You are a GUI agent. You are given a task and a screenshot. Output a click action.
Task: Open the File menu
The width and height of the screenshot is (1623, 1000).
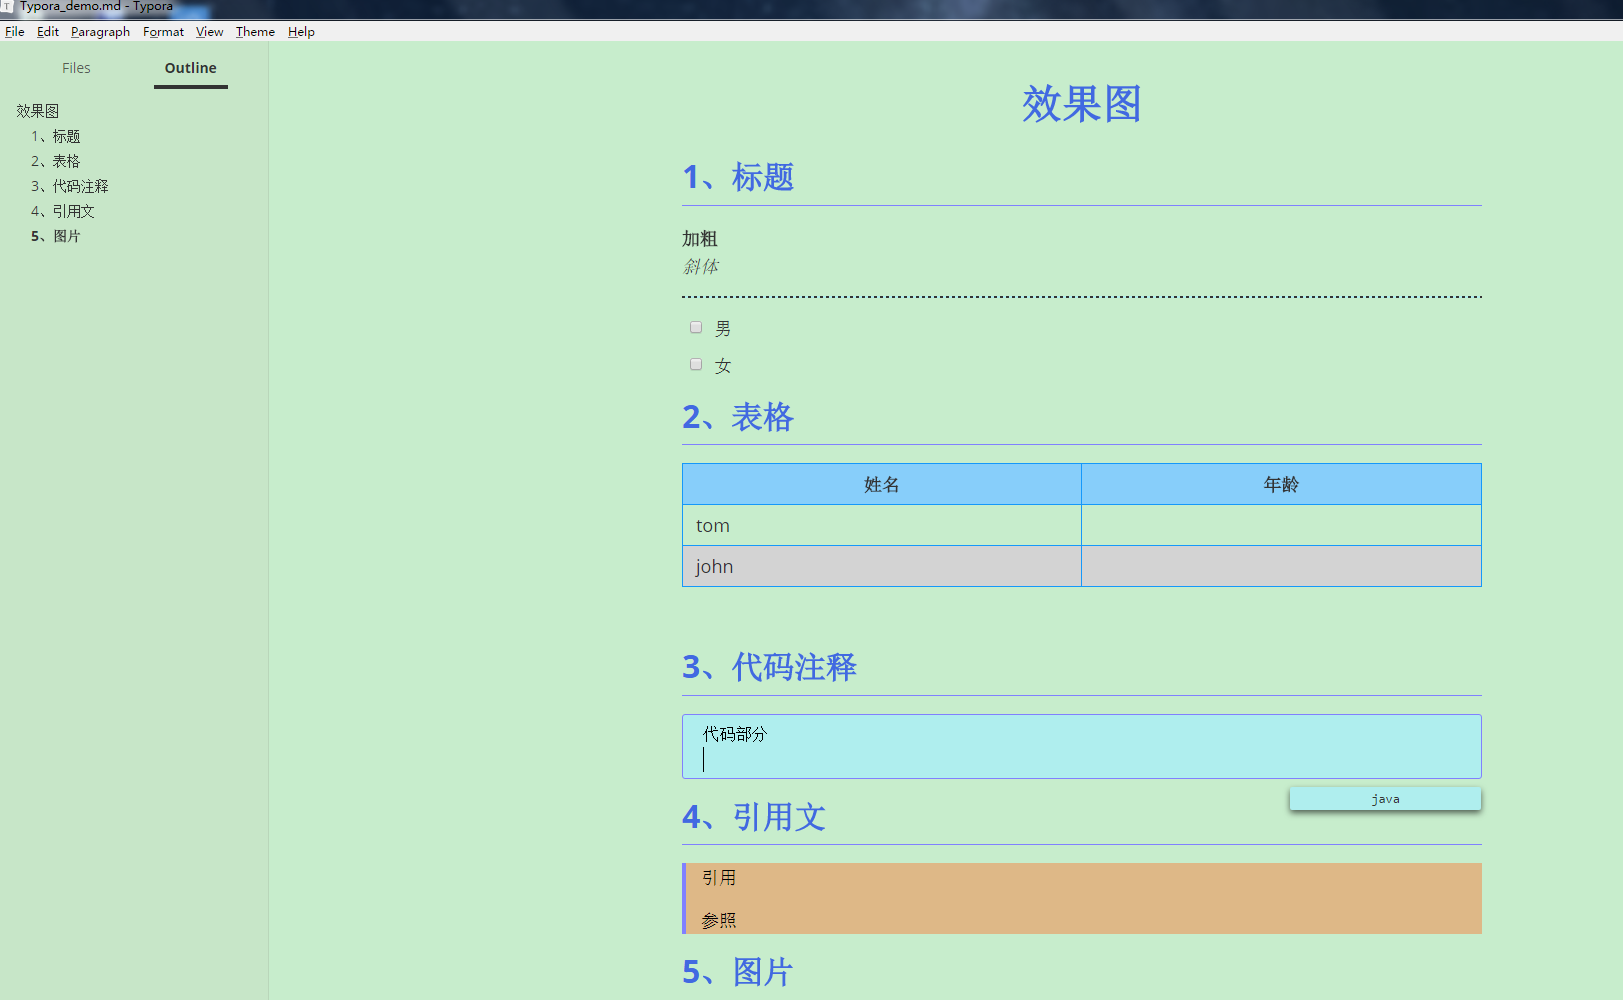(x=15, y=32)
